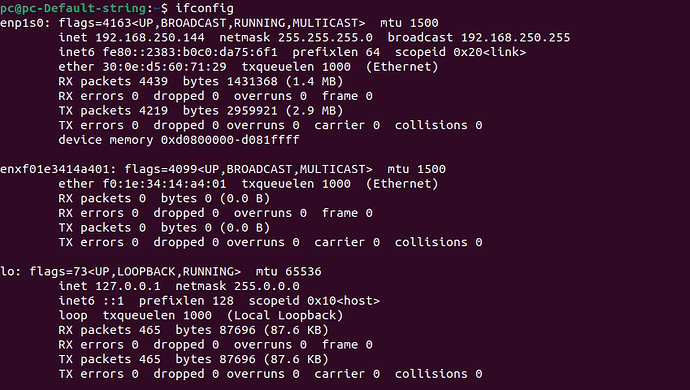This screenshot has width=690, height=390.
Task: Click the ifconfig command text
Action: coord(205,8)
